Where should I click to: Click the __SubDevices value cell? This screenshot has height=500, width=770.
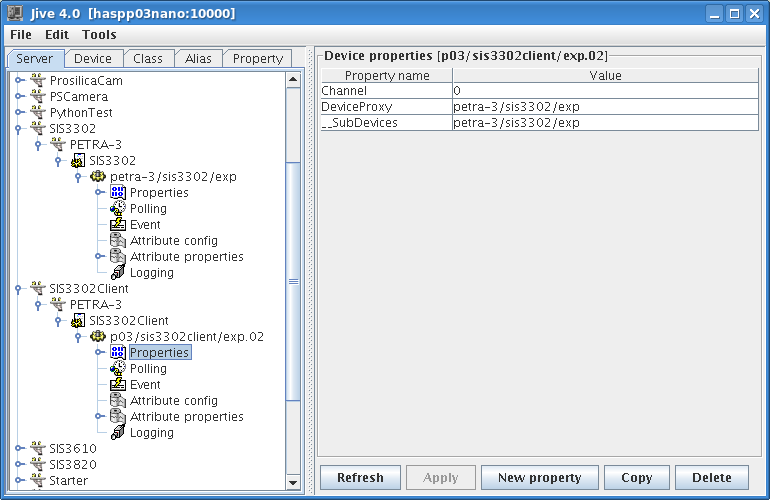(x=605, y=123)
